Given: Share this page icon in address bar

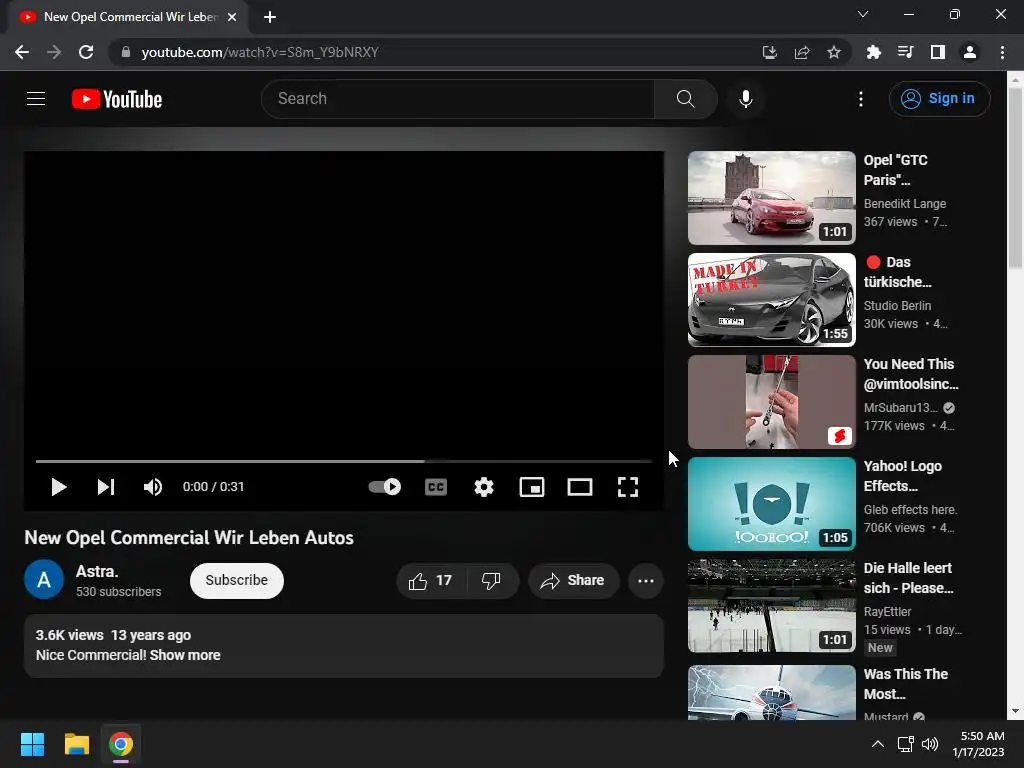Looking at the screenshot, I should click(x=802, y=52).
